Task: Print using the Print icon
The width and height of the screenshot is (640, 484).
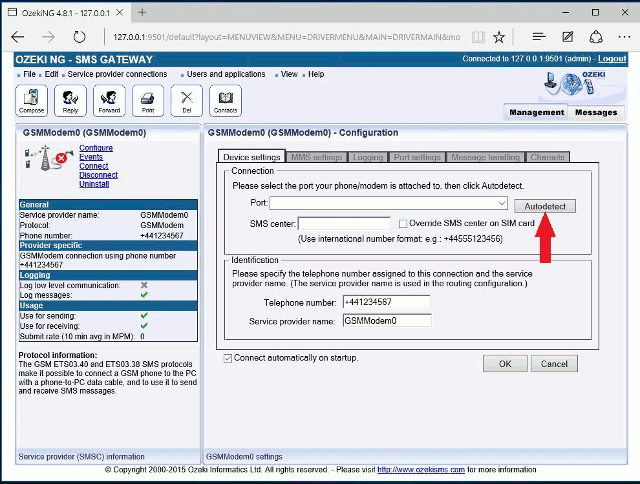Action: pos(148,100)
